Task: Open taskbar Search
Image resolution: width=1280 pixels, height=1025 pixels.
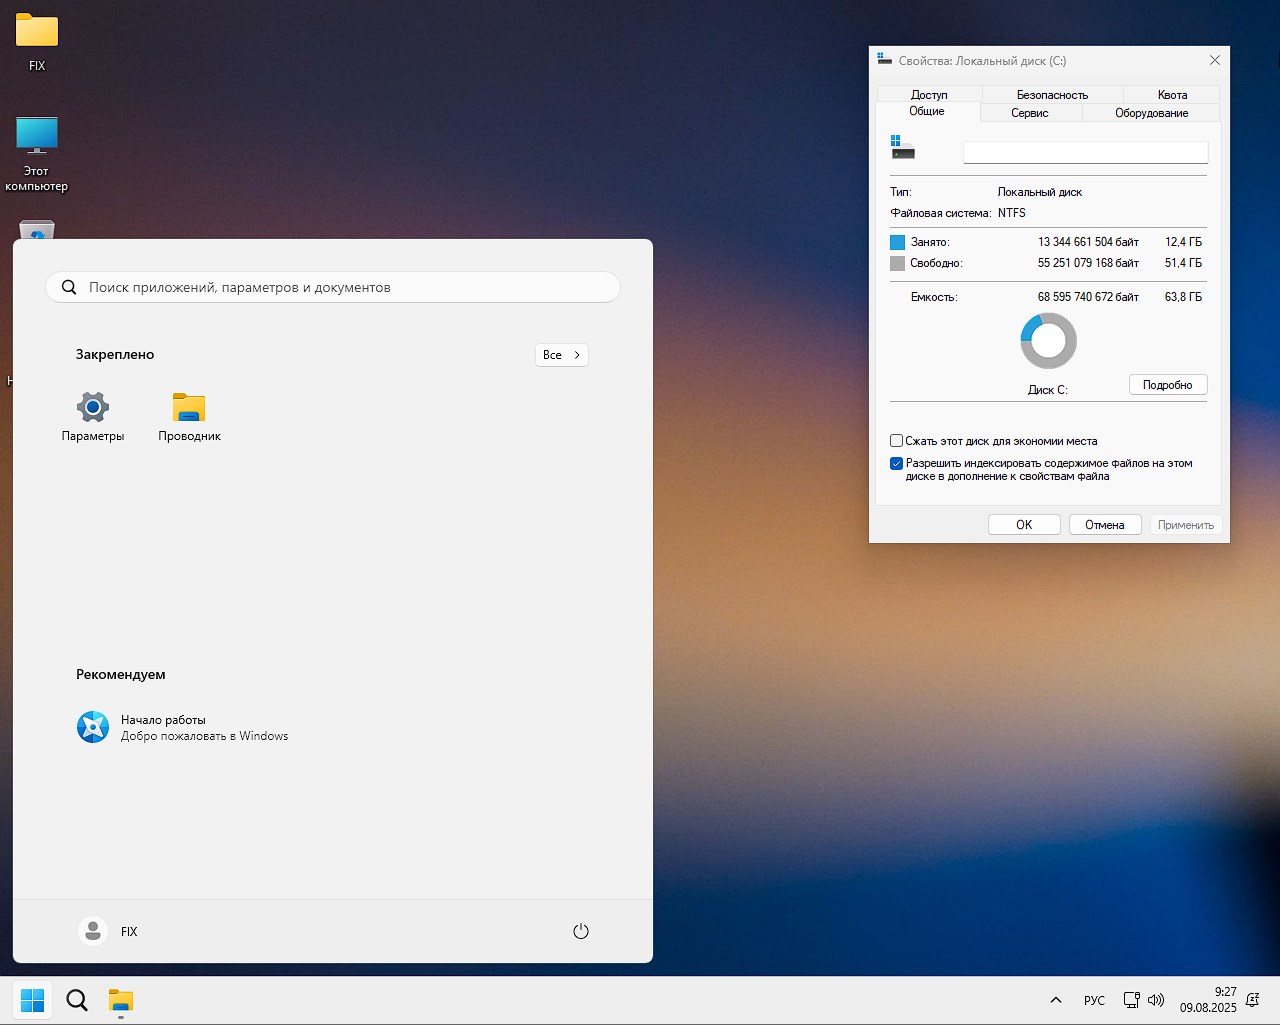Action: point(77,1000)
